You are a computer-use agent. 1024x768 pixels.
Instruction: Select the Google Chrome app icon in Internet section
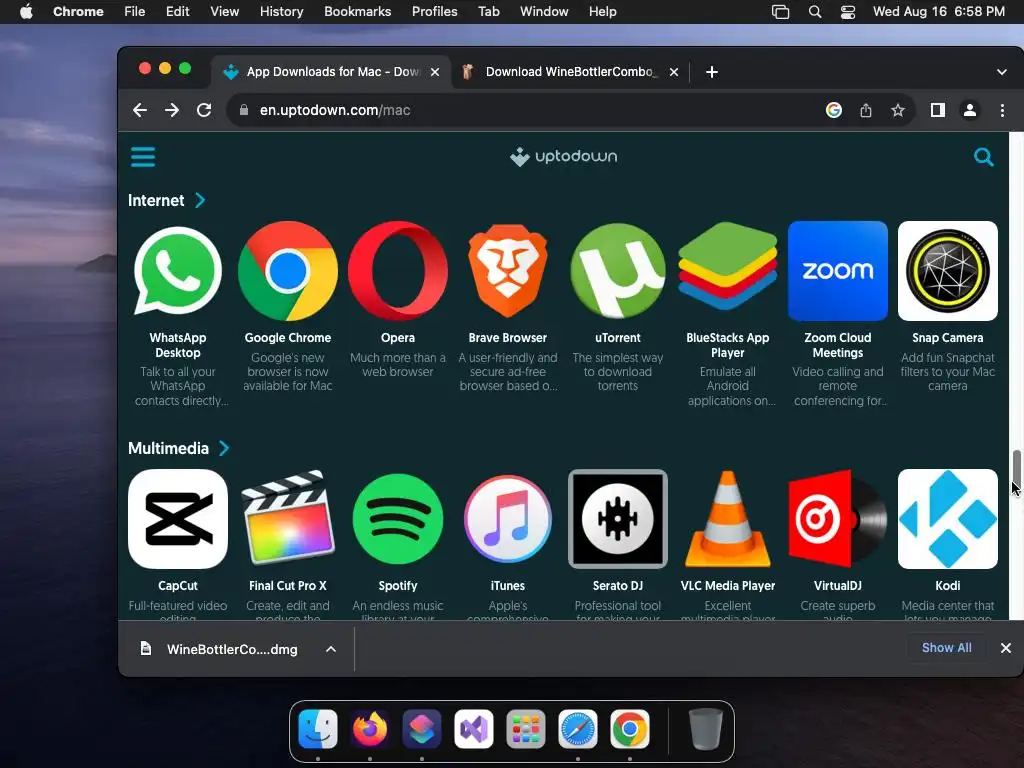tap(288, 271)
